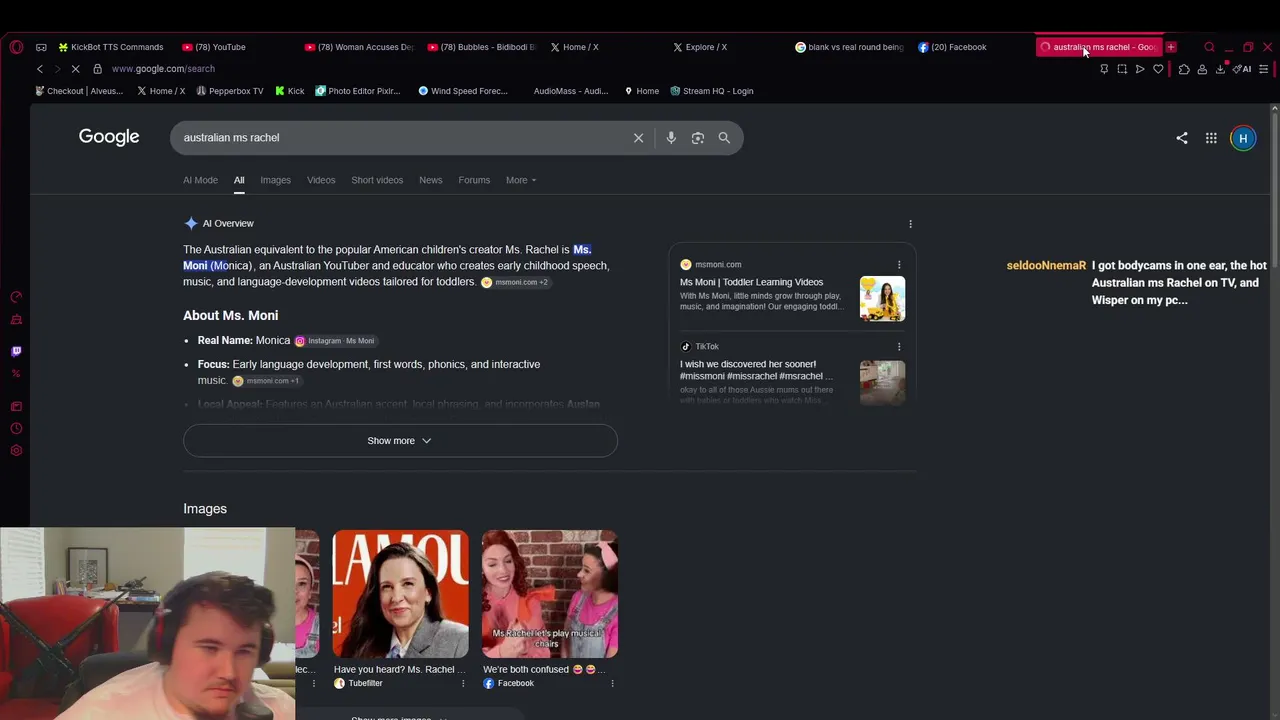The width and height of the screenshot is (1280, 720).
Task: Open the Stream HQ - Login bookmark
Action: point(712,91)
